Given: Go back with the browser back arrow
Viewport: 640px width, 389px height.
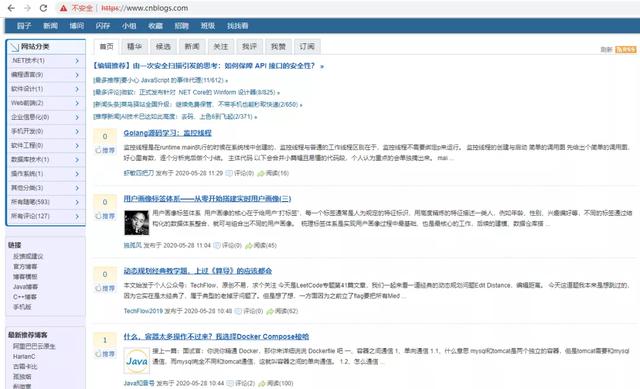Looking at the screenshot, I should point(11,8).
